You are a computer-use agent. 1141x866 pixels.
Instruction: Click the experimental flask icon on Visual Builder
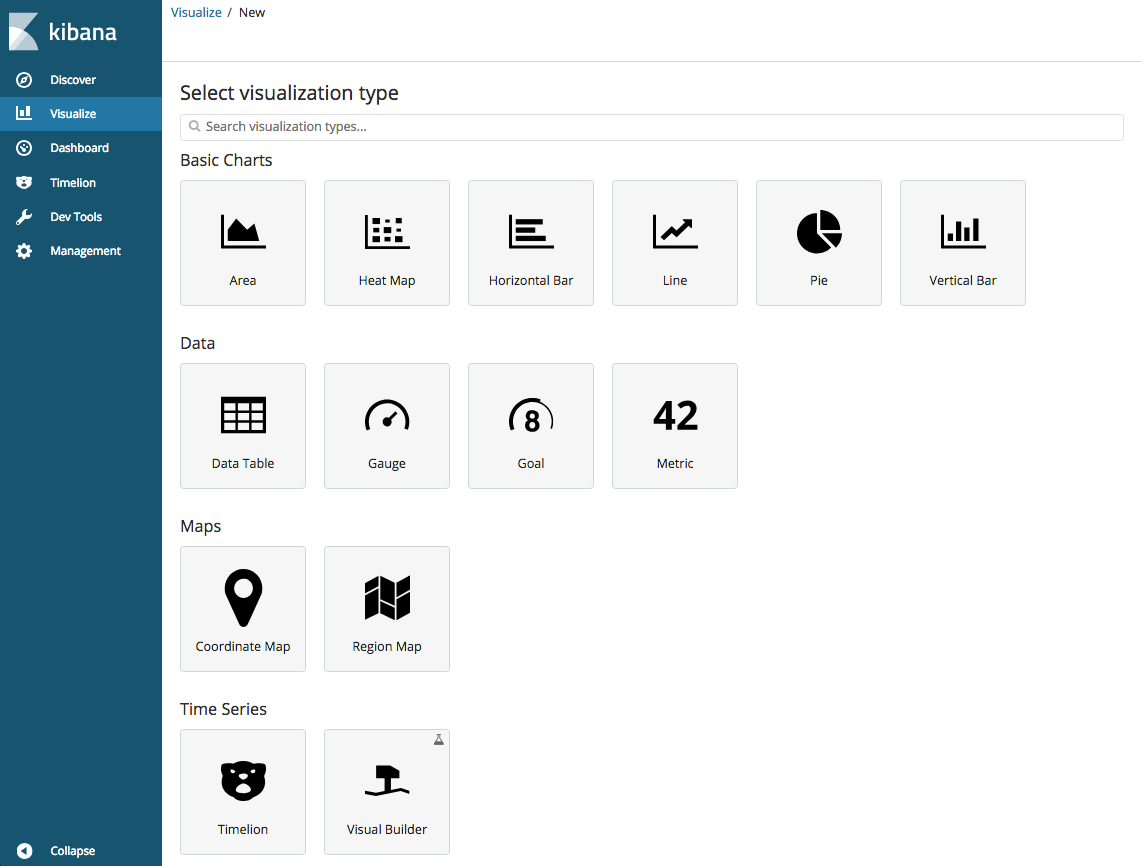(439, 739)
